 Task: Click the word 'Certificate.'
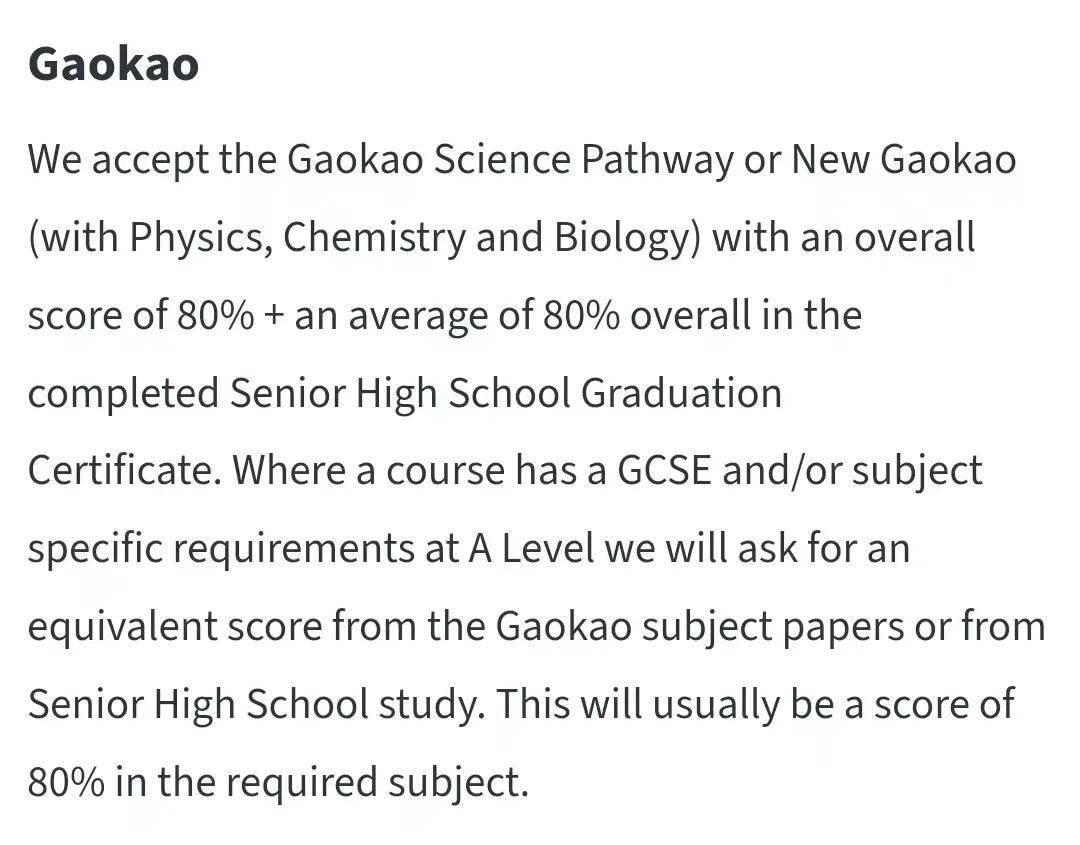pos(125,471)
